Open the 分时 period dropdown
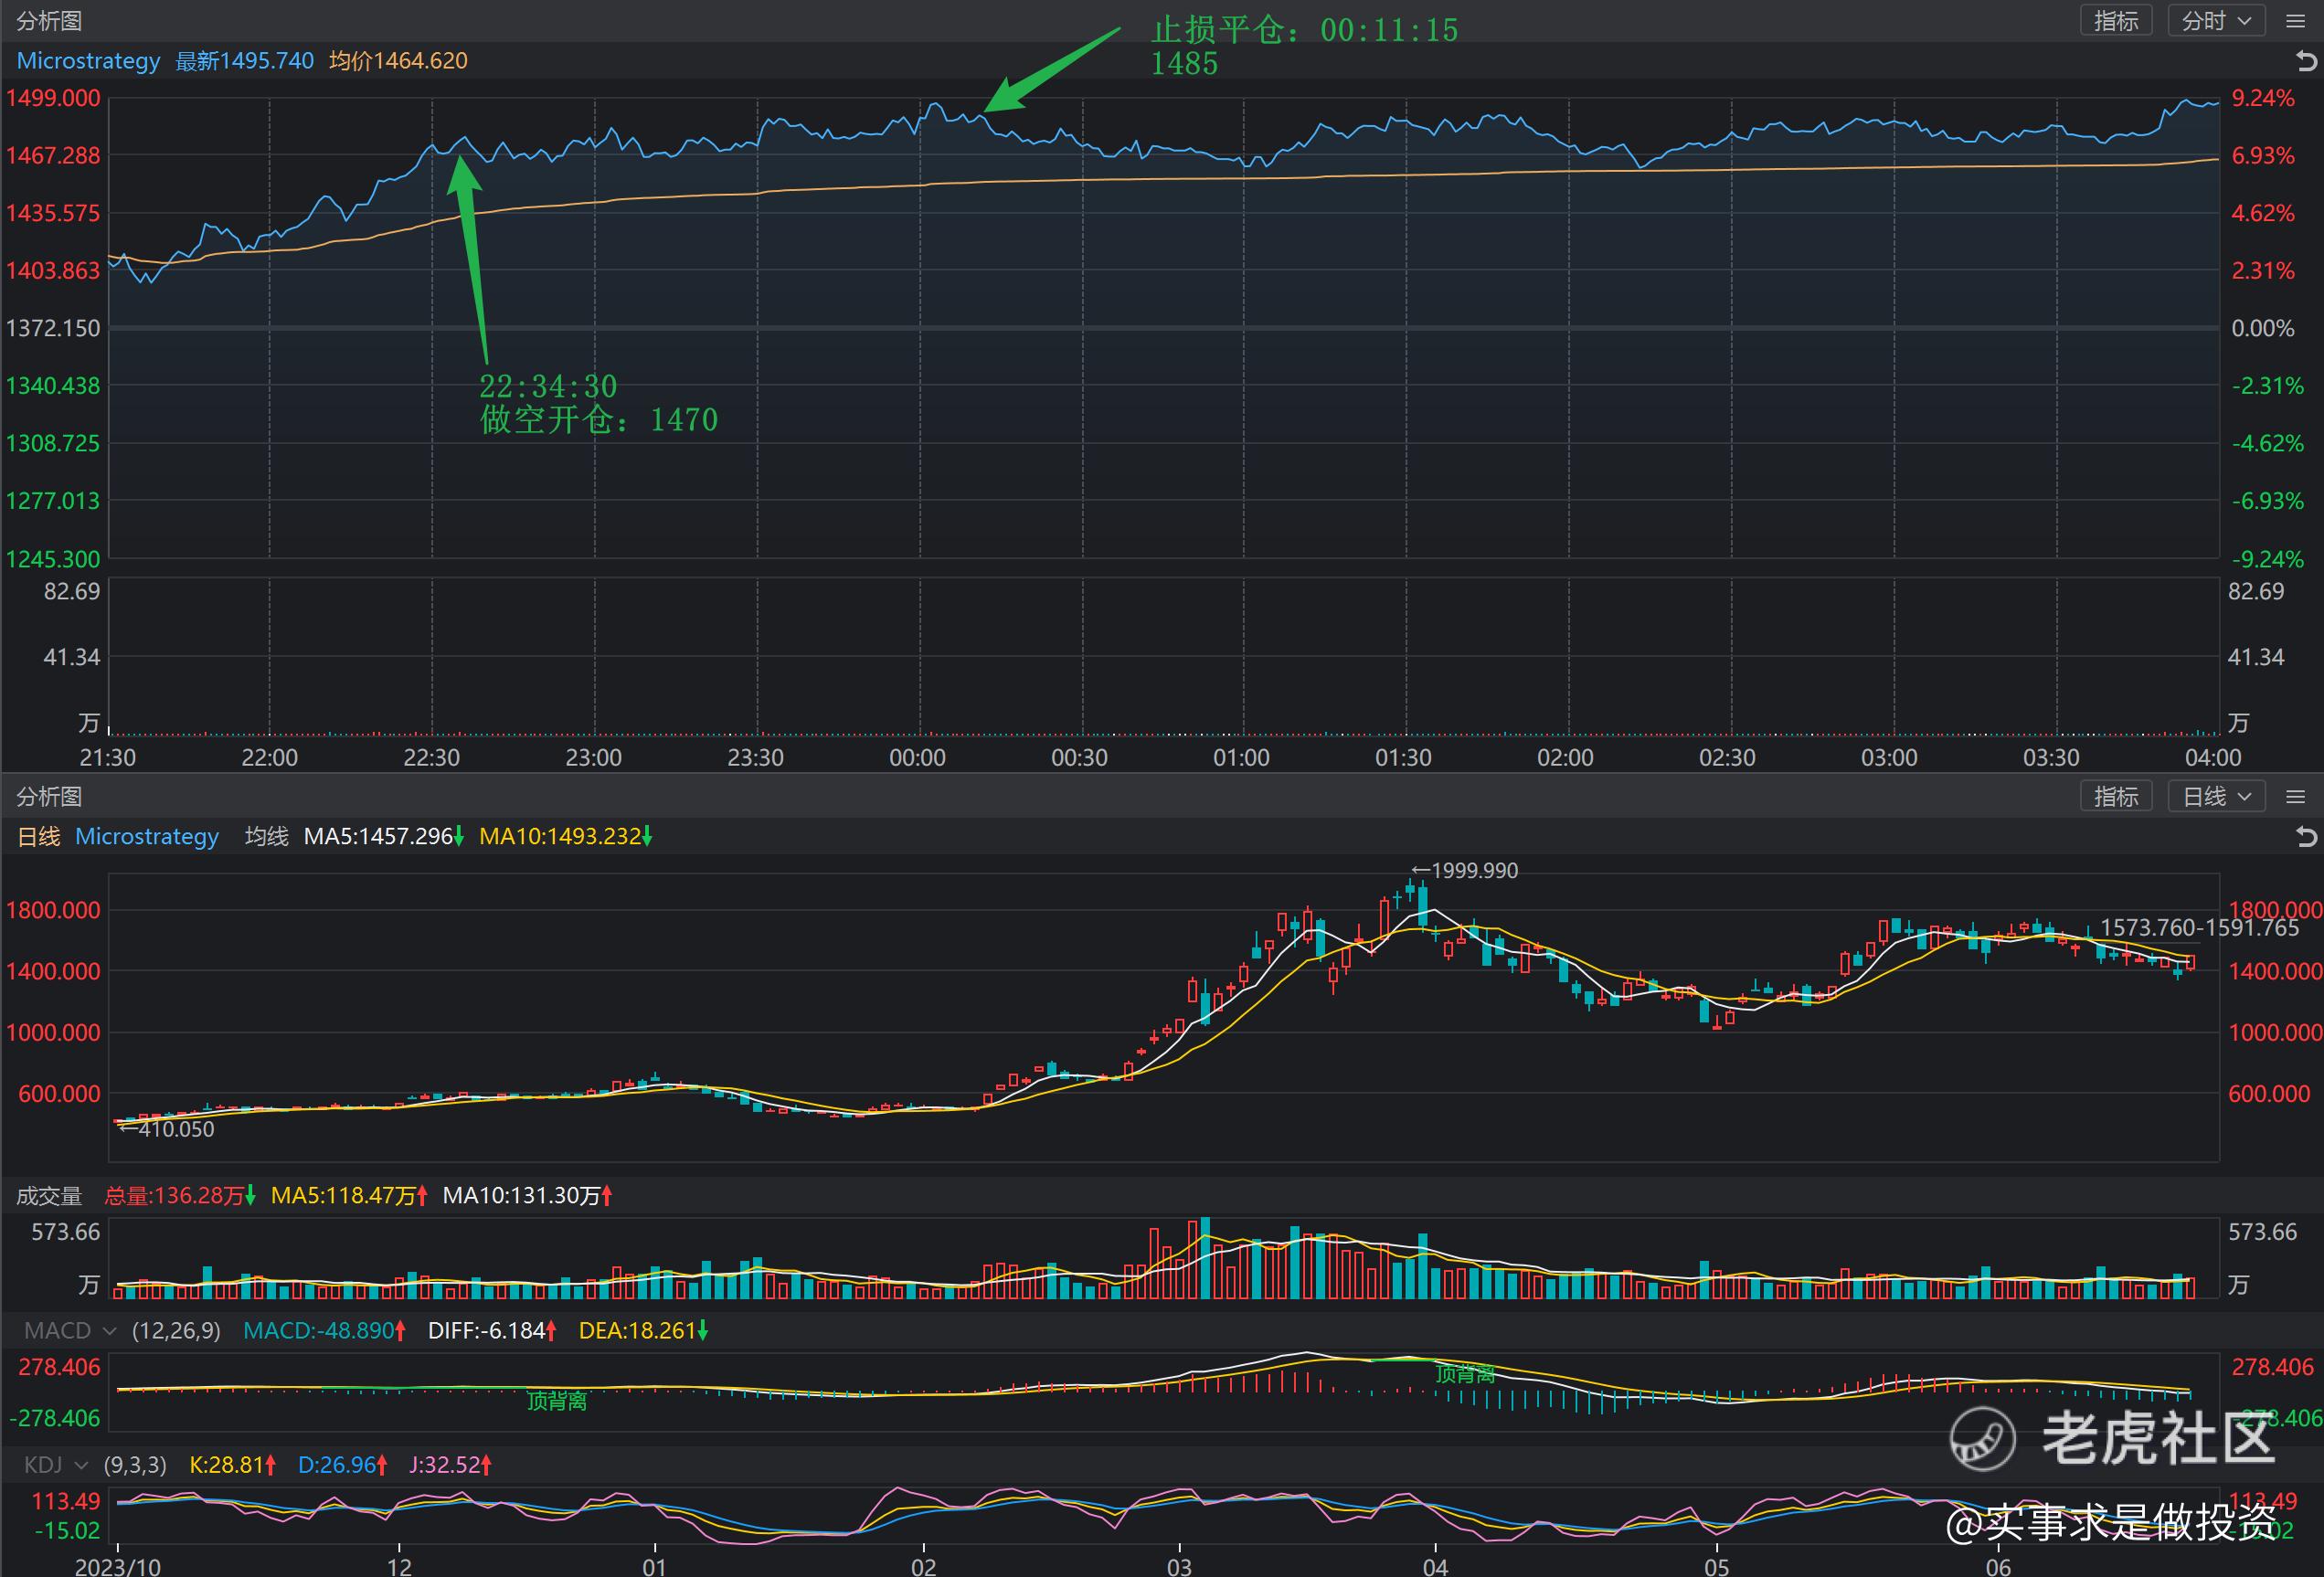The width and height of the screenshot is (2324, 1577). pyautogui.click(x=2216, y=21)
